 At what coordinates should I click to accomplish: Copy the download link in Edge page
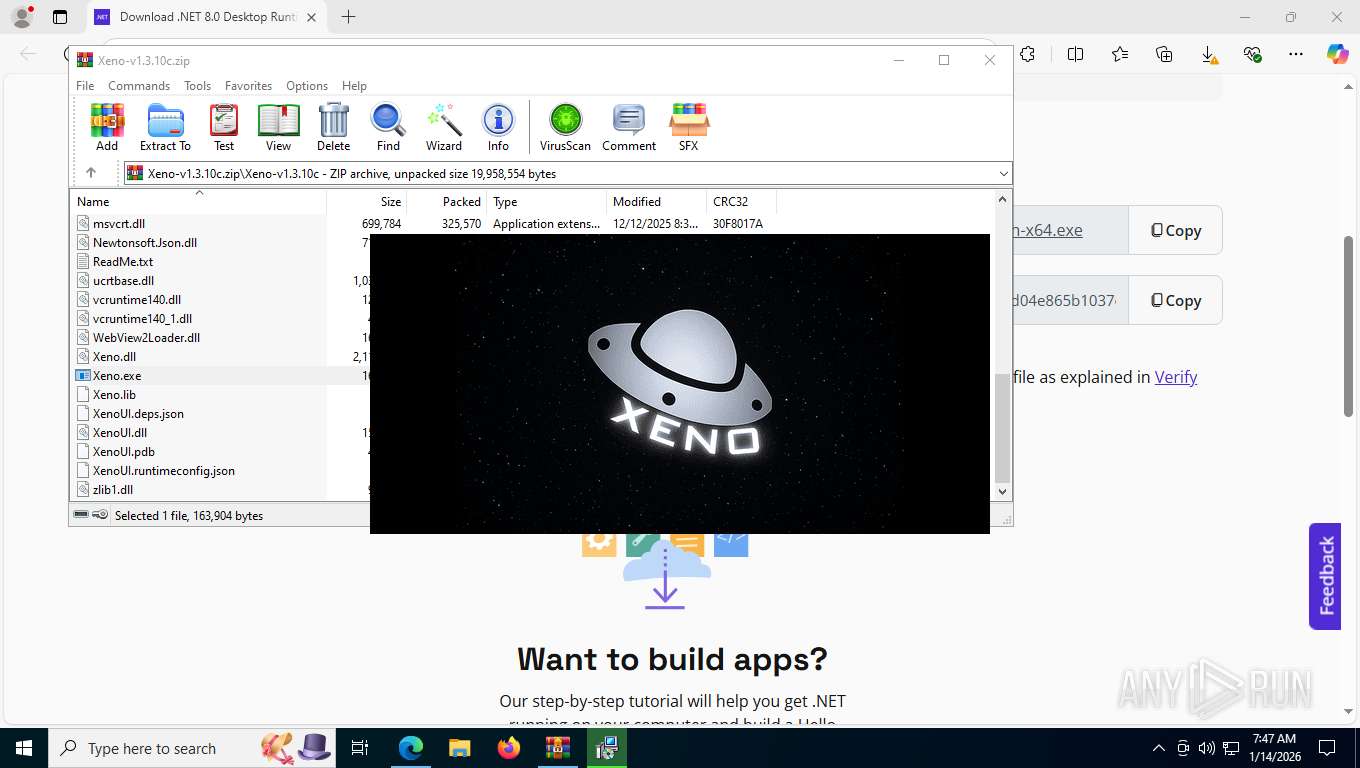(1175, 230)
